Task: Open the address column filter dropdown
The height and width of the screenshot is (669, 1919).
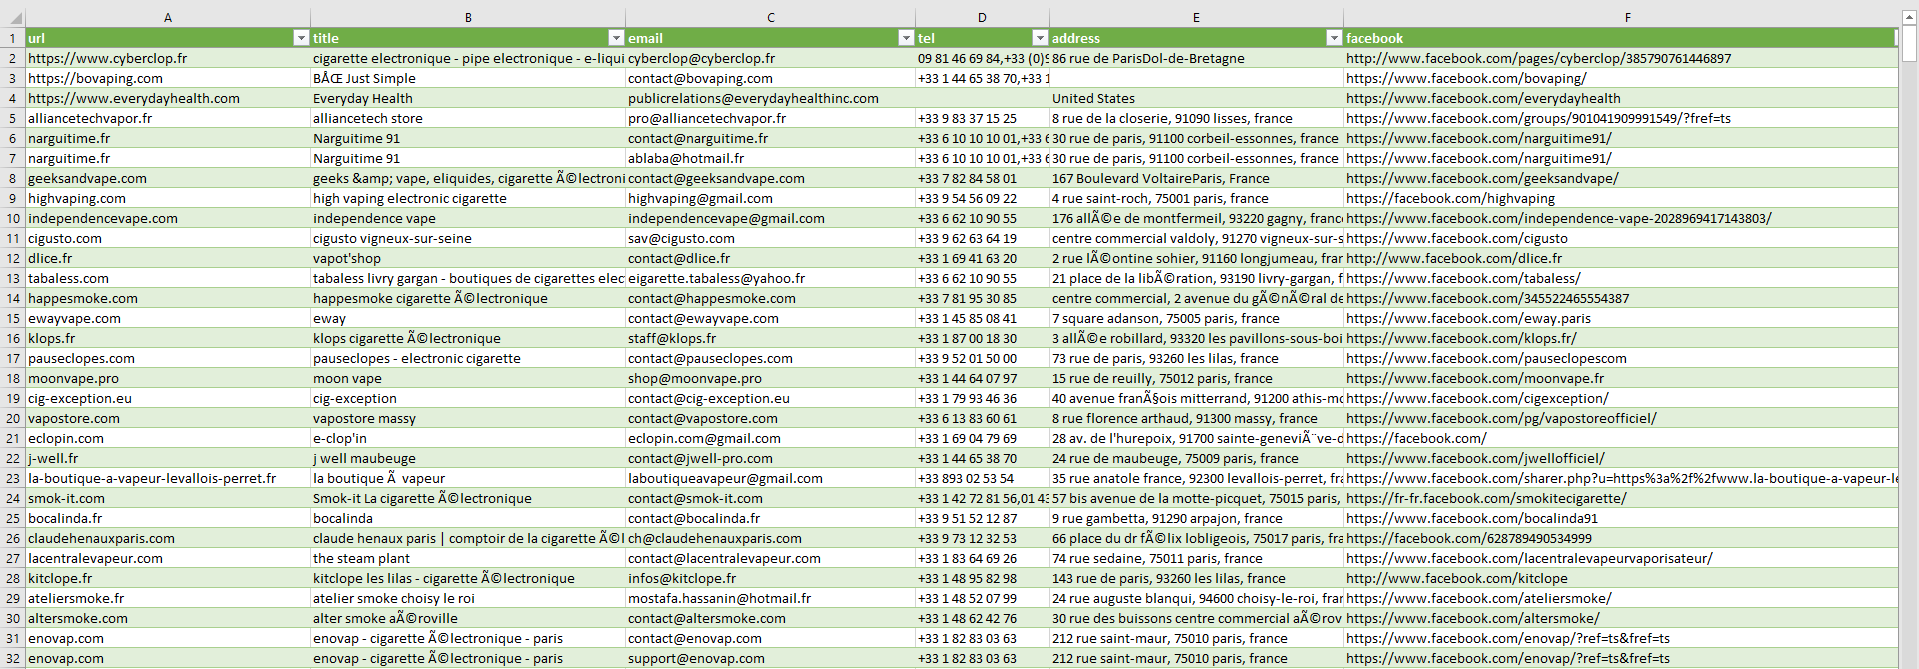Action: (x=1334, y=38)
